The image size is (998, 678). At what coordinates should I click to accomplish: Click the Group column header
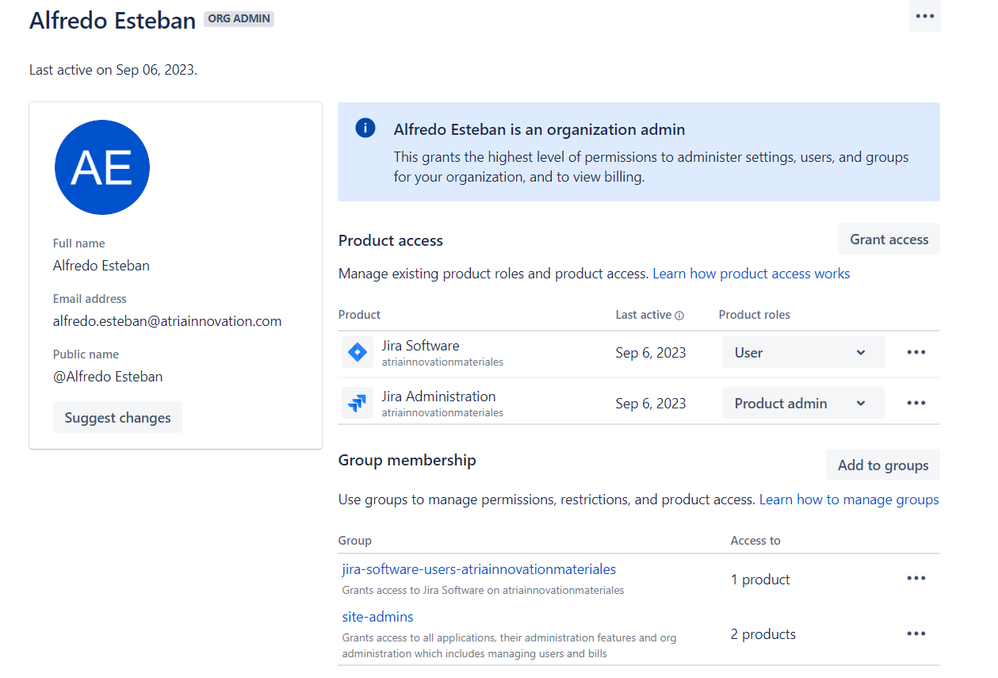coord(355,540)
